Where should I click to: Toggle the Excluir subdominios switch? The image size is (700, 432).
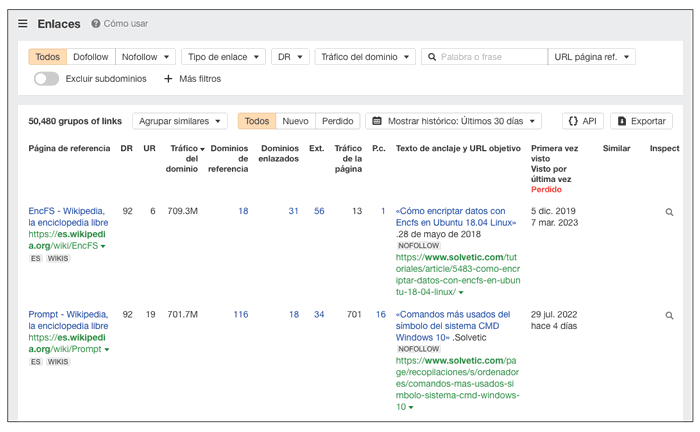pos(46,78)
